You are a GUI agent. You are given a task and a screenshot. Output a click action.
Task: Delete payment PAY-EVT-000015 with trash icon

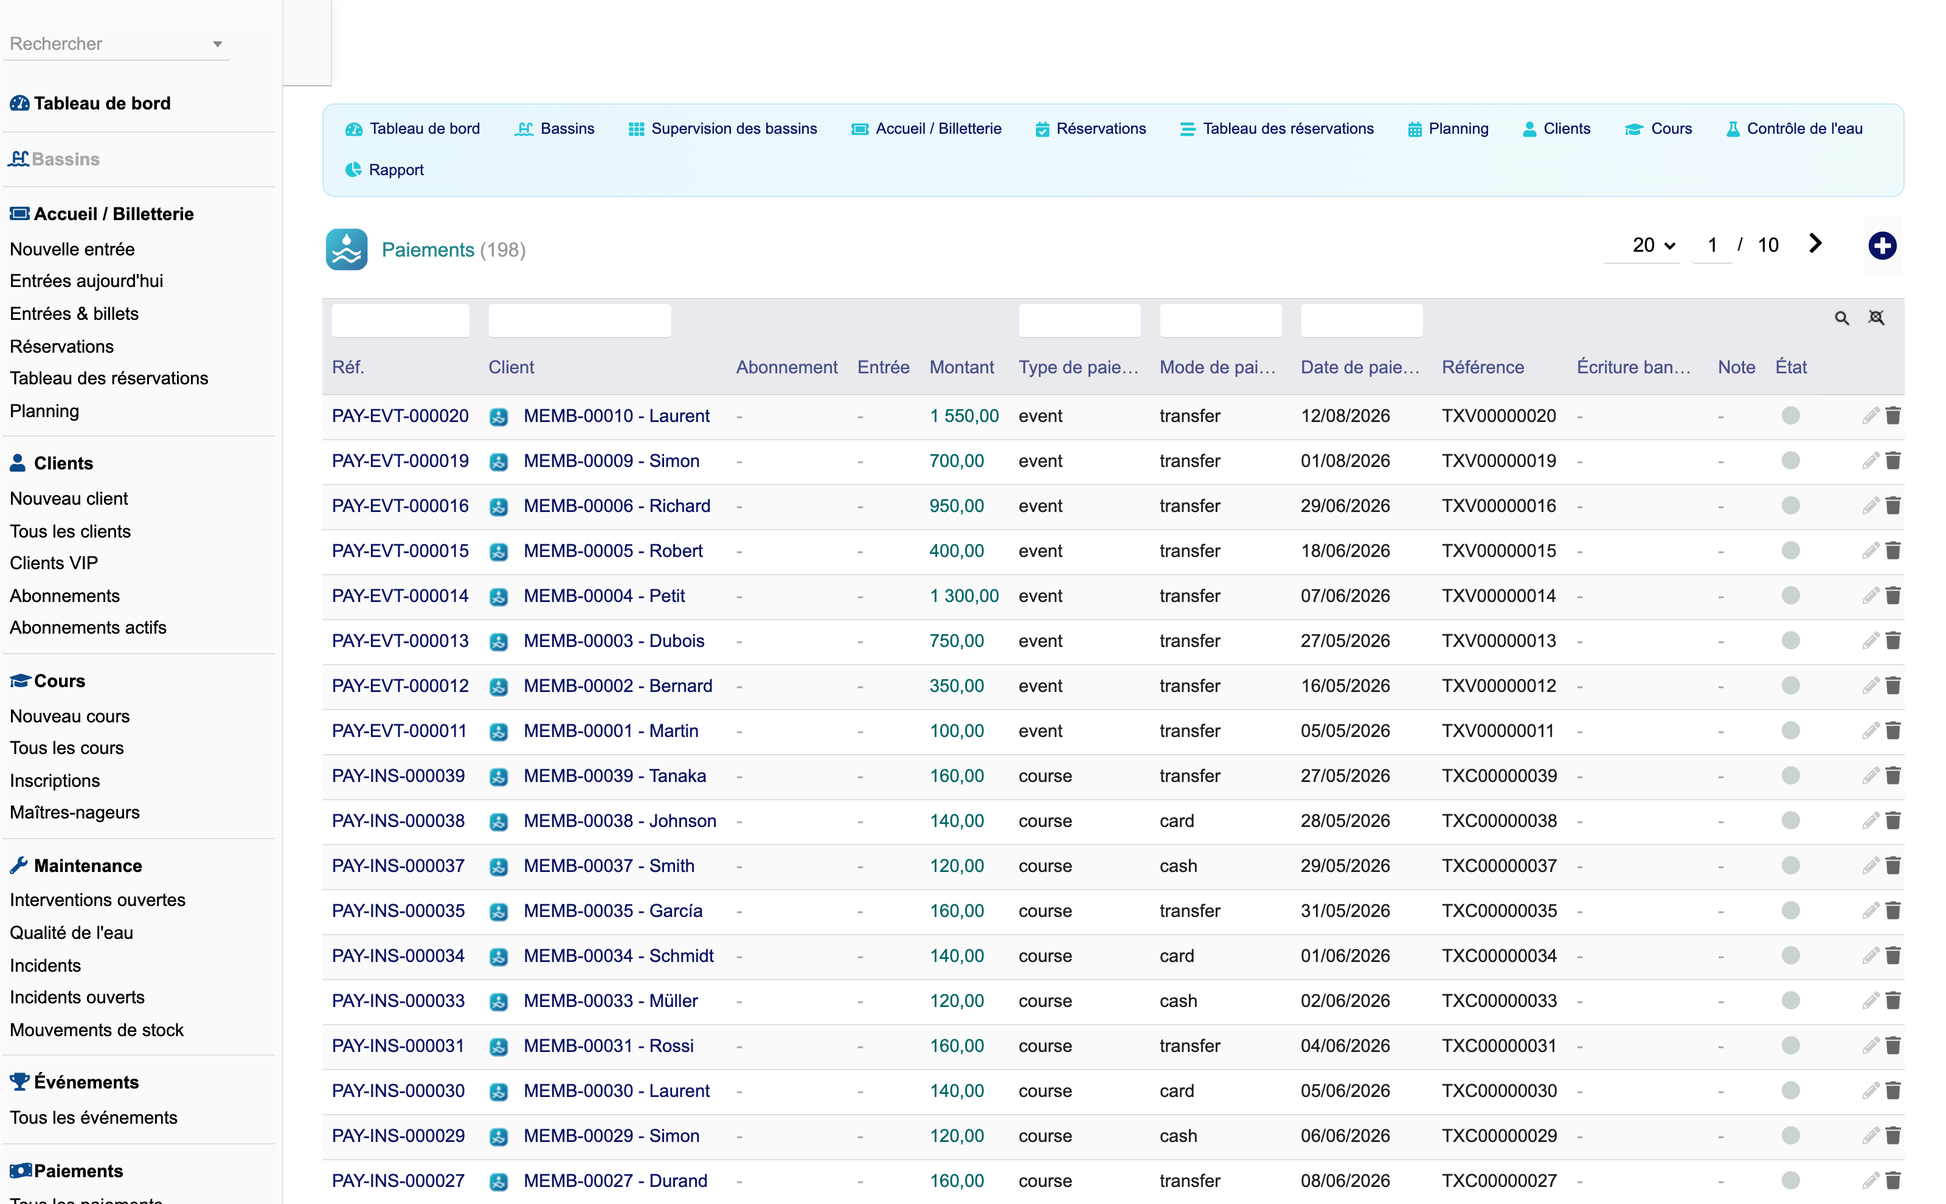click(x=1893, y=551)
